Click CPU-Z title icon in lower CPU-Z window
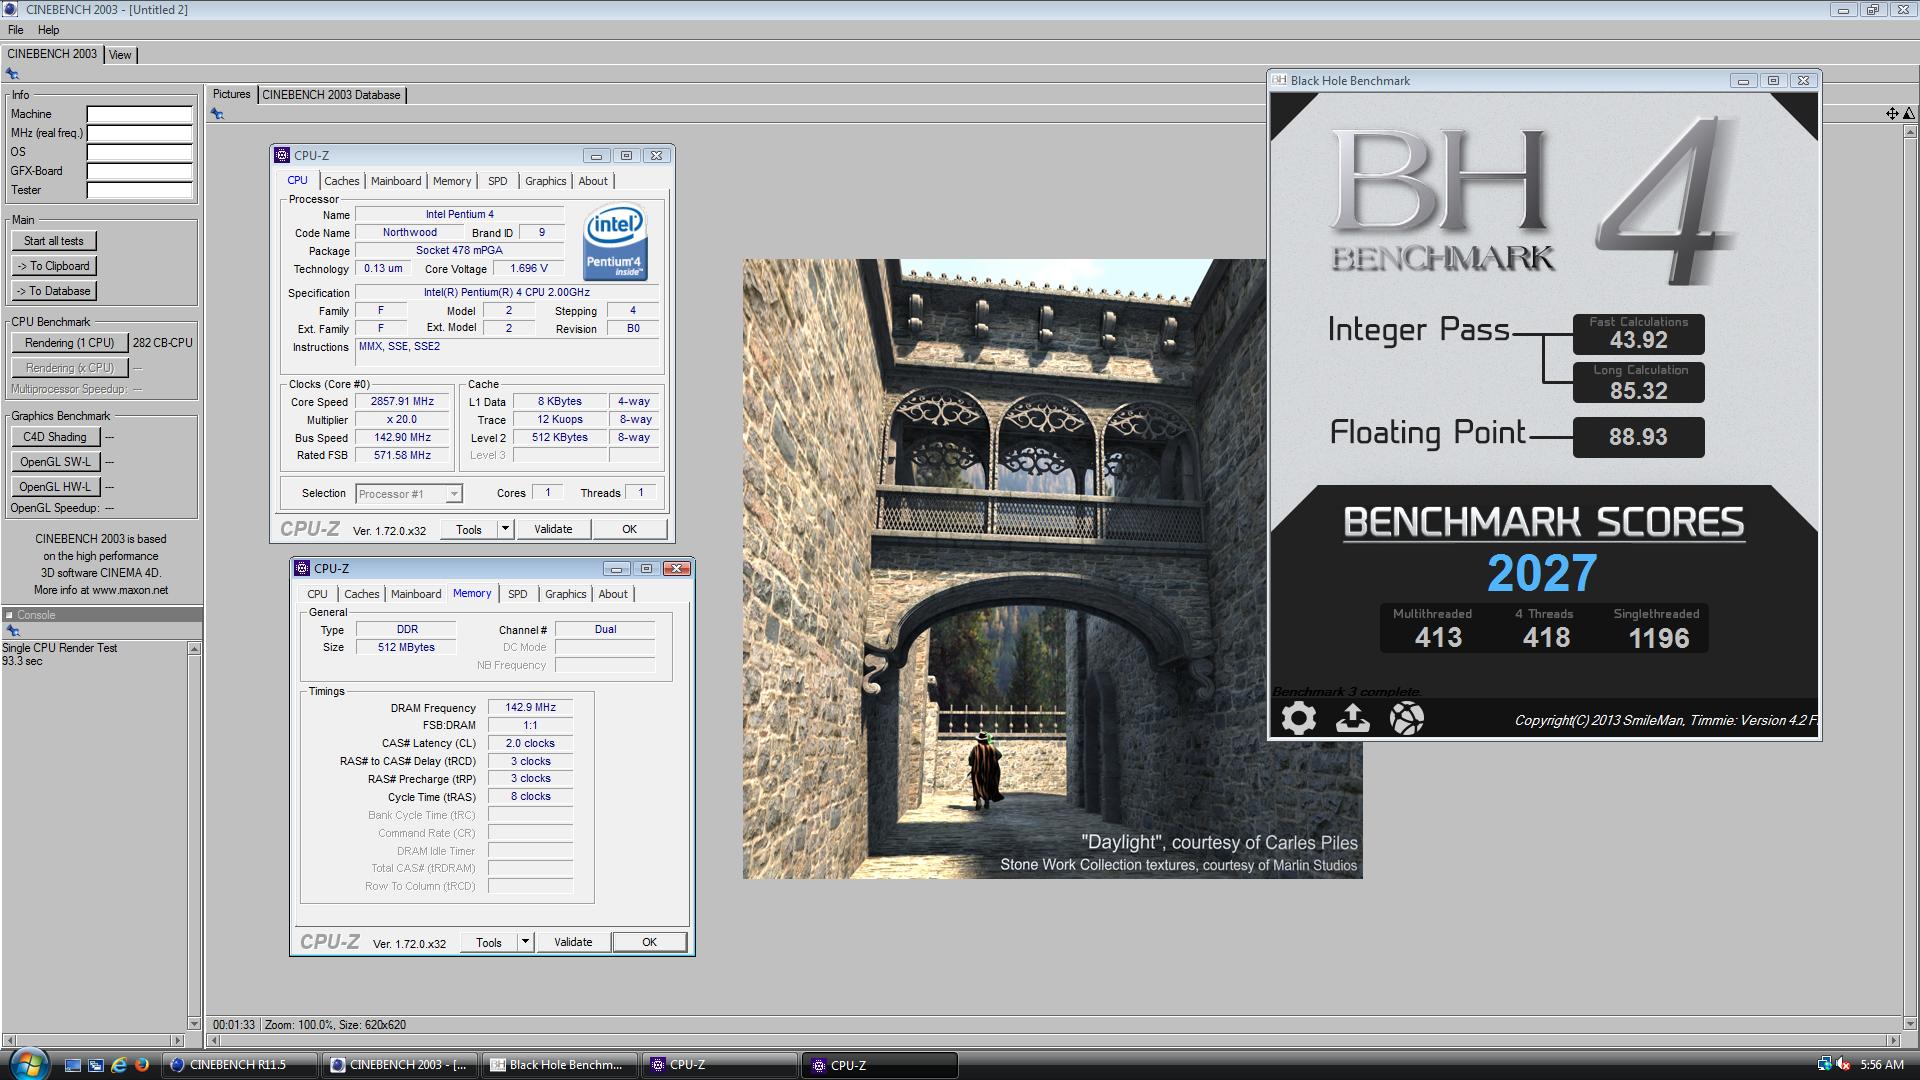 tap(303, 568)
